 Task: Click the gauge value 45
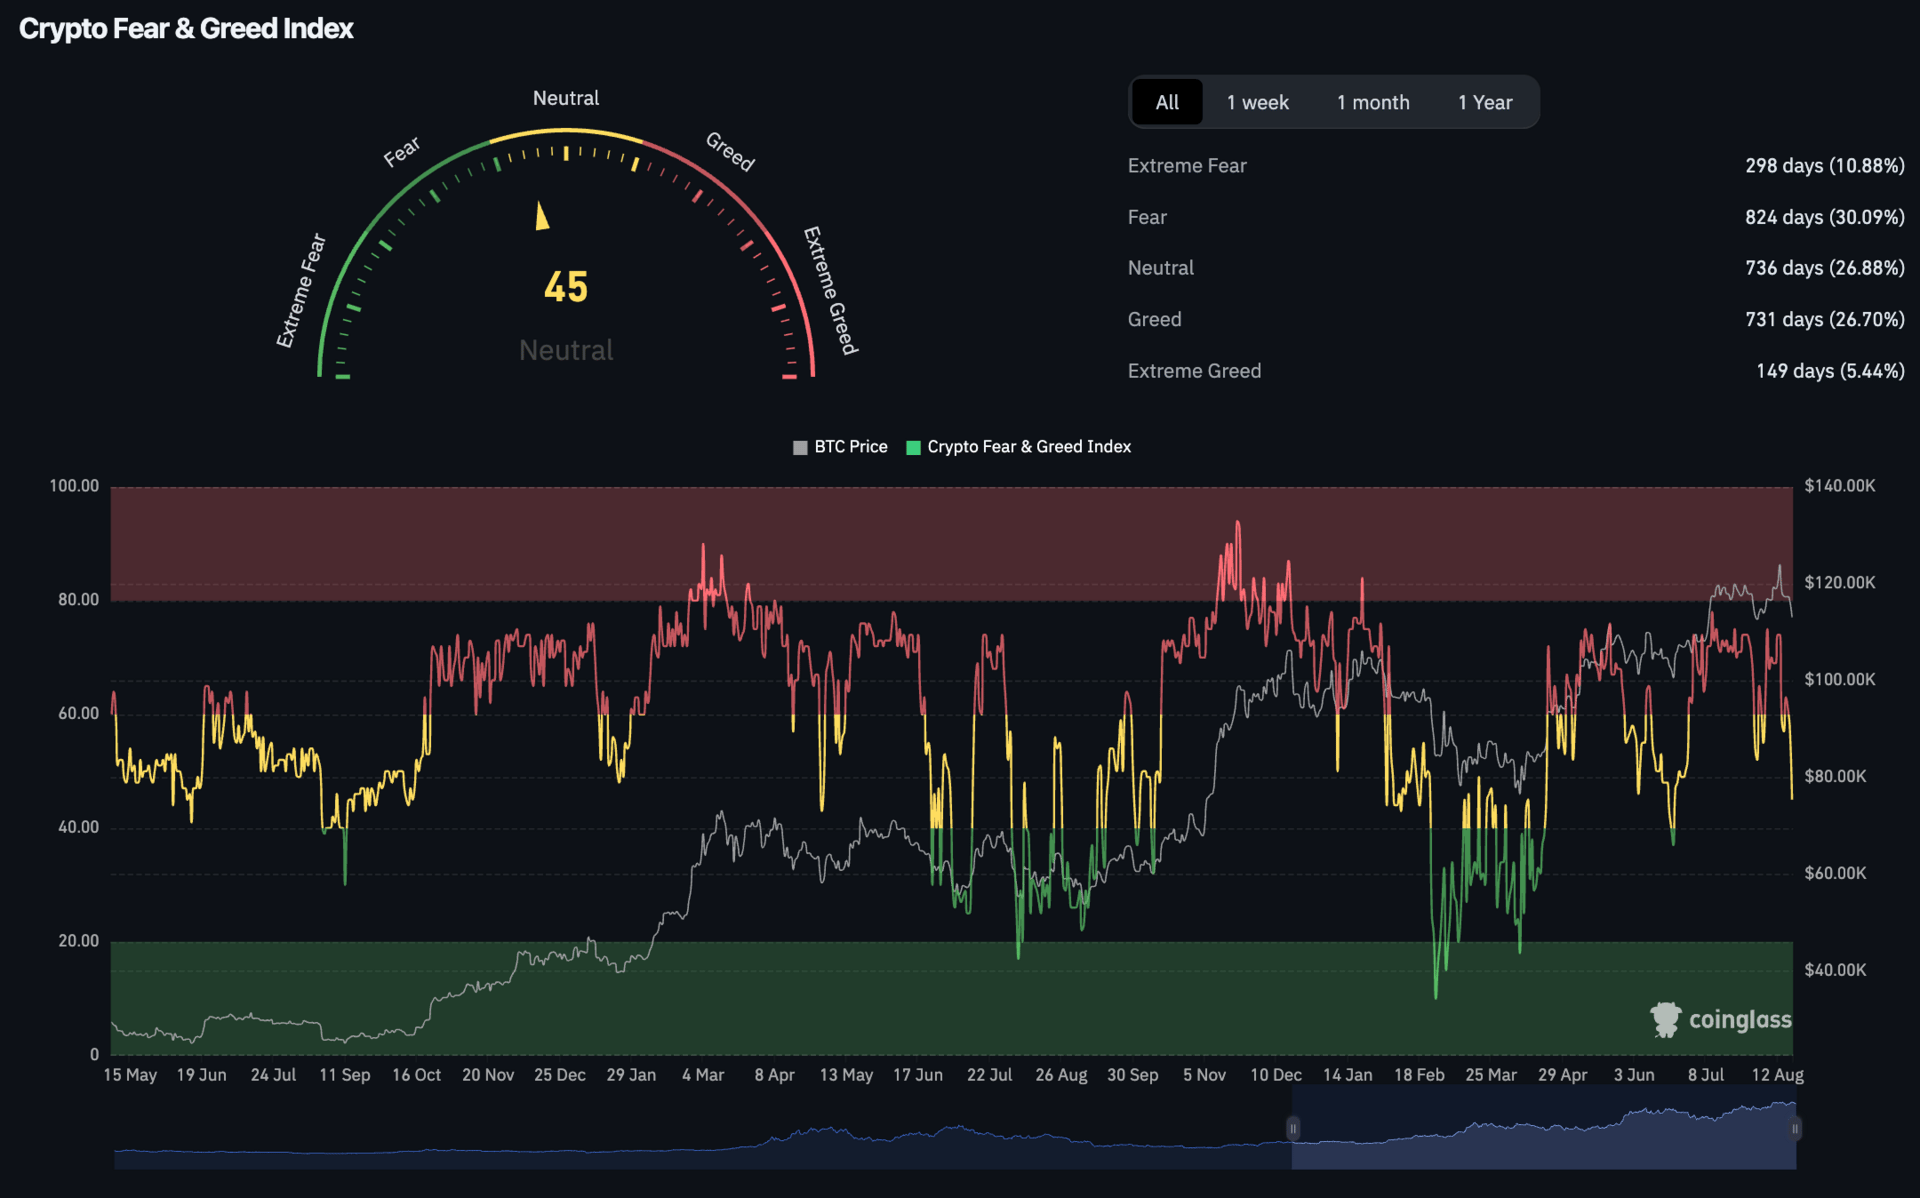[x=566, y=287]
